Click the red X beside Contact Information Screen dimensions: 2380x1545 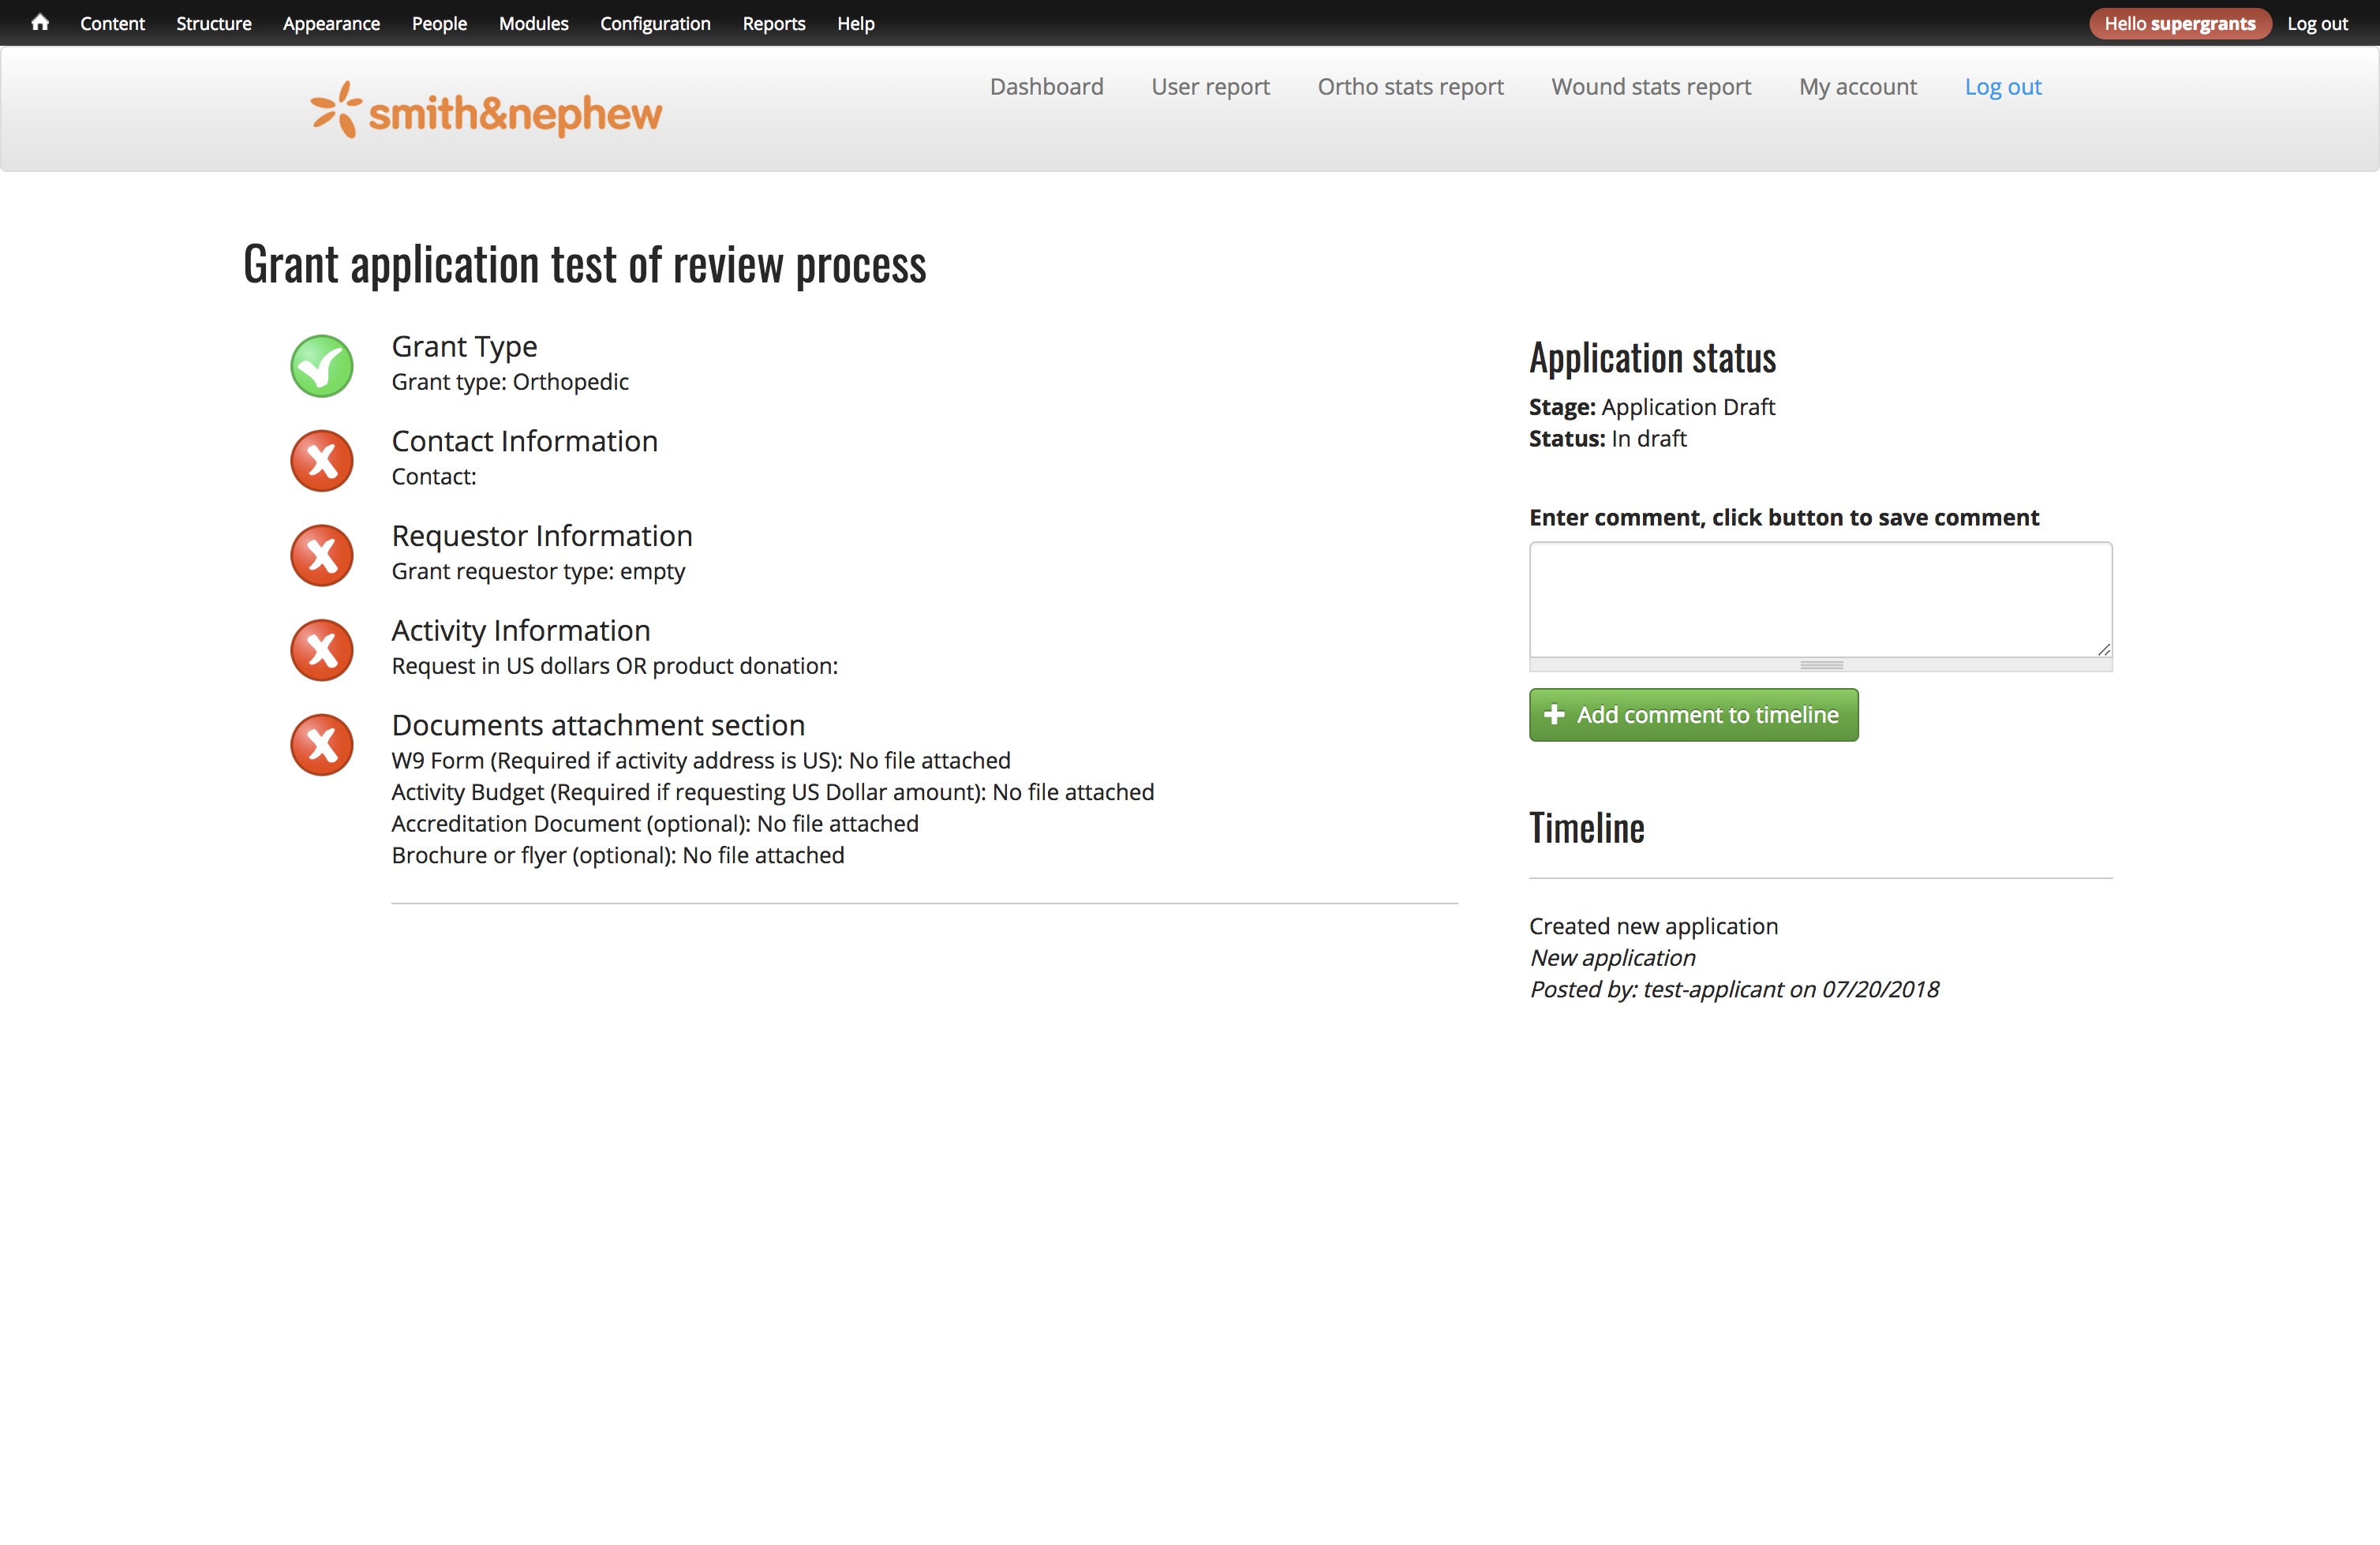(x=321, y=461)
